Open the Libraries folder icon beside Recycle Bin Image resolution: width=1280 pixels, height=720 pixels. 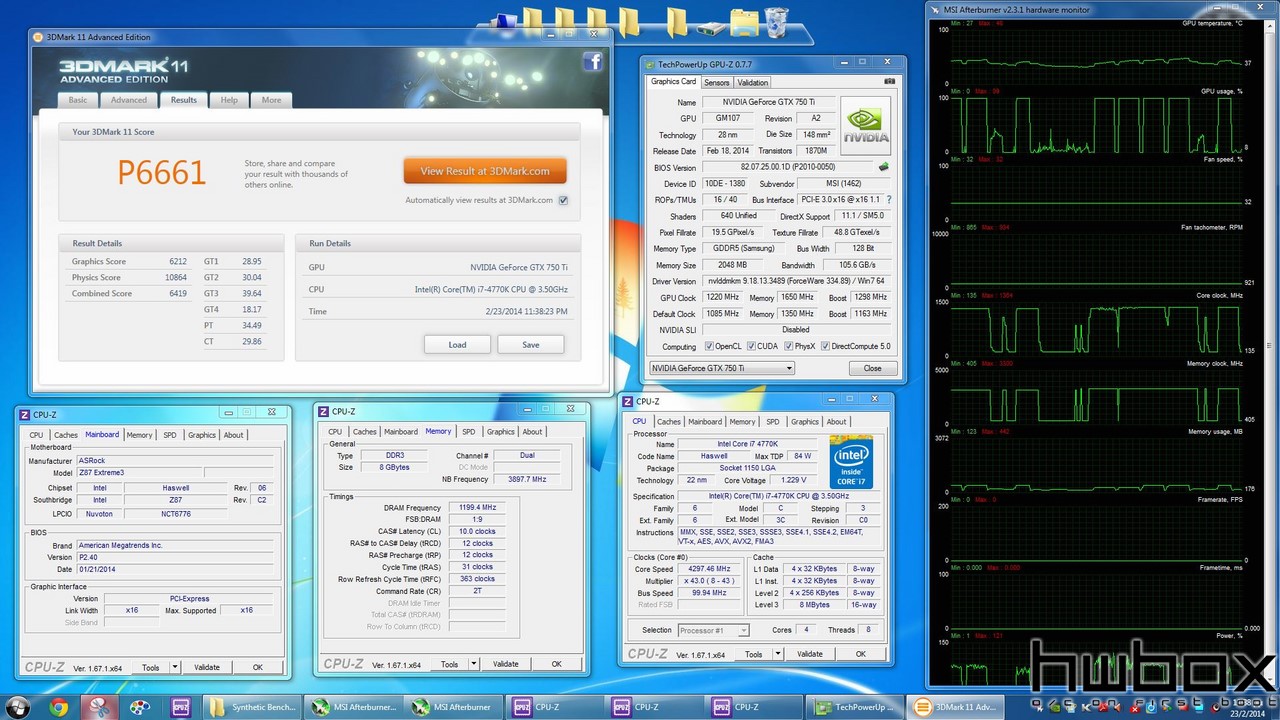(744, 21)
